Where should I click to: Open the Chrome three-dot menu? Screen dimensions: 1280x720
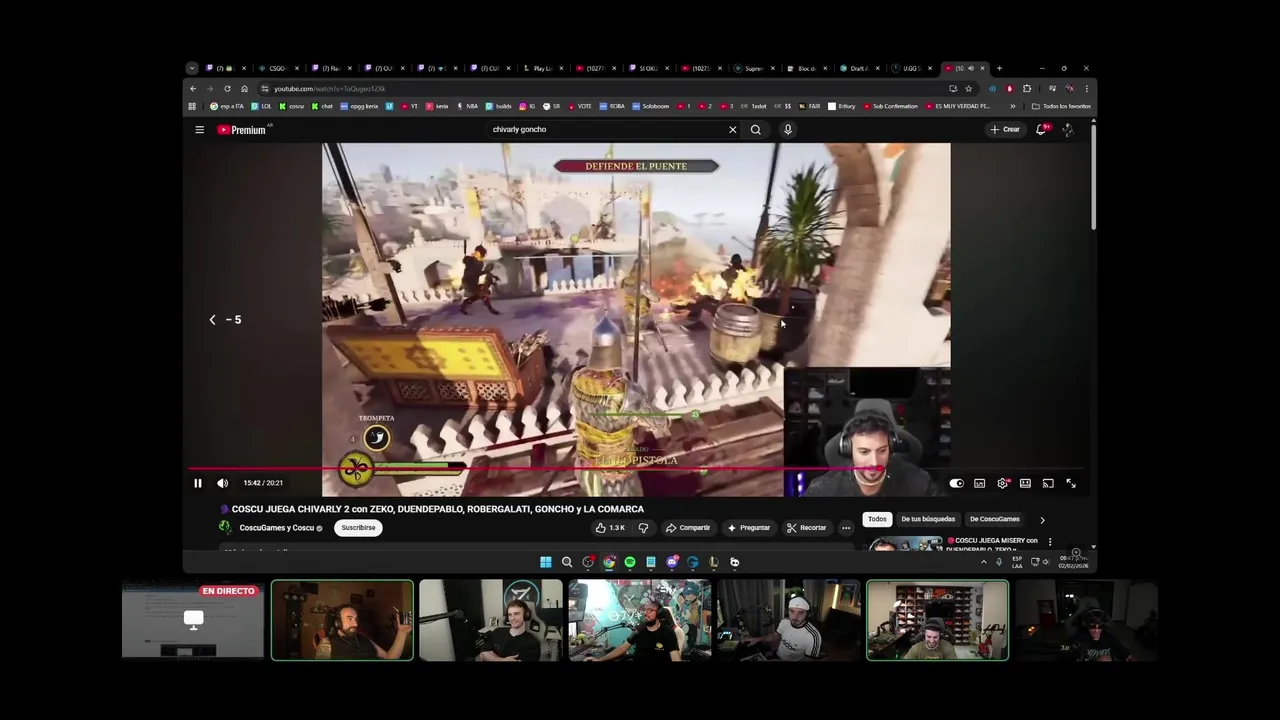pyautogui.click(x=1086, y=88)
